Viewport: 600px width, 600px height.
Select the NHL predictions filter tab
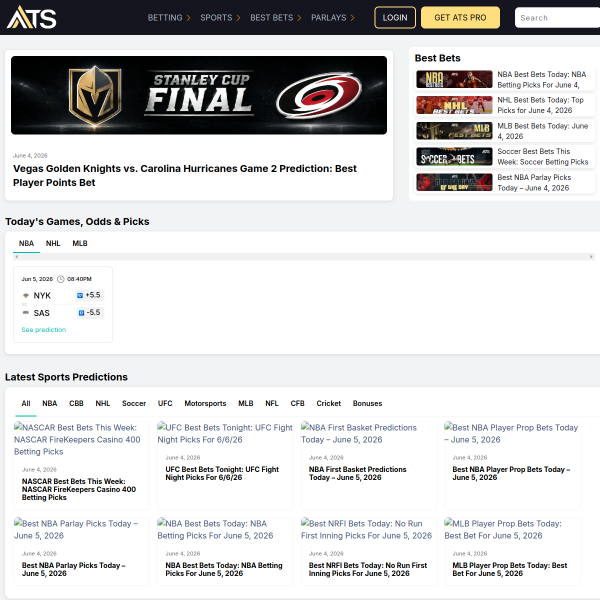pyautogui.click(x=103, y=403)
